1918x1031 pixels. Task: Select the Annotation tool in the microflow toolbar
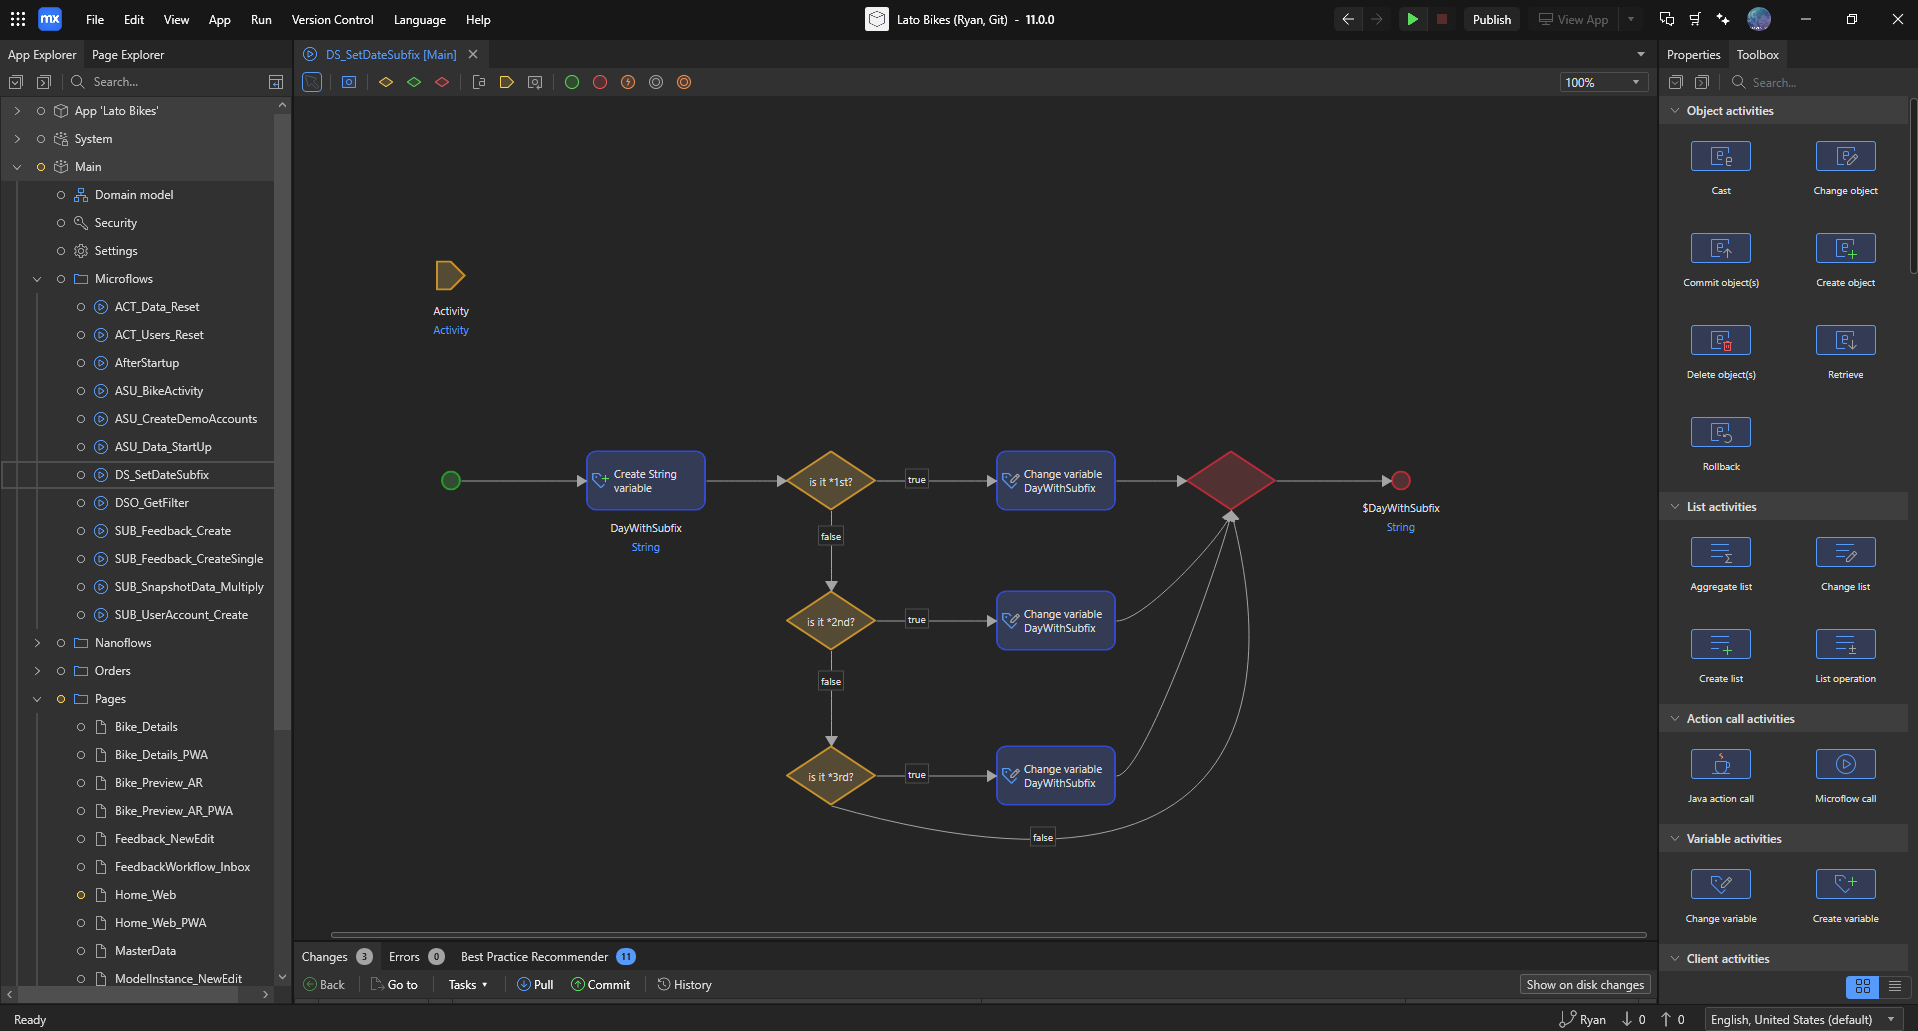(x=479, y=82)
